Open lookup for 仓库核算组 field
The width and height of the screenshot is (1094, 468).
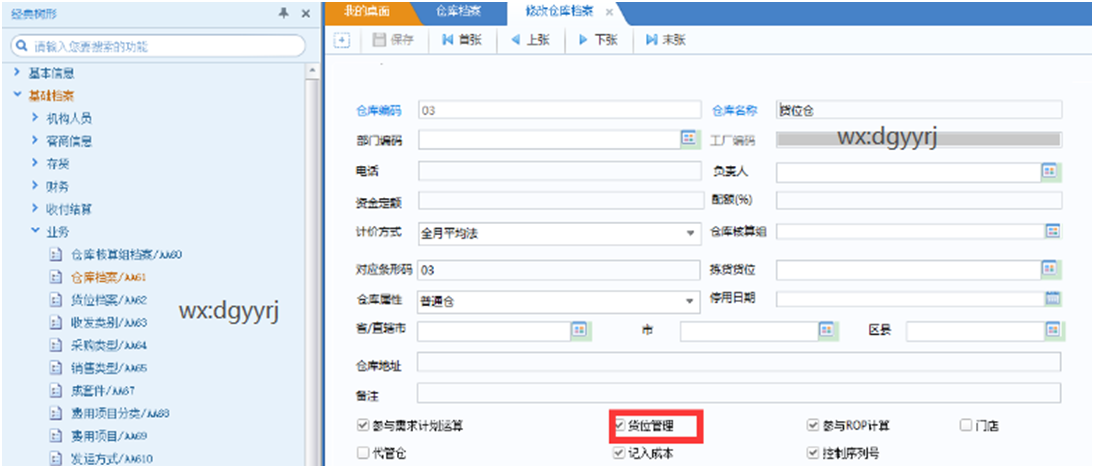pyautogui.click(x=1052, y=231)
